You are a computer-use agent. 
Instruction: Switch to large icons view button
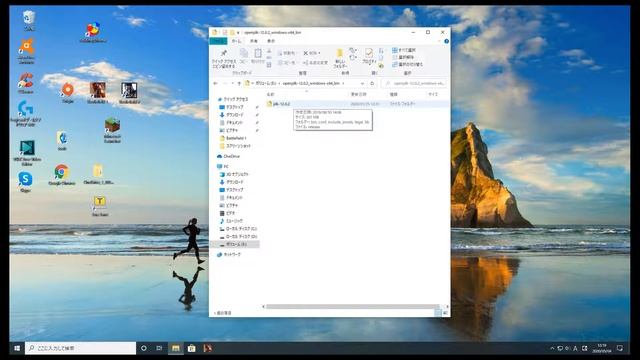pos(445,313)
